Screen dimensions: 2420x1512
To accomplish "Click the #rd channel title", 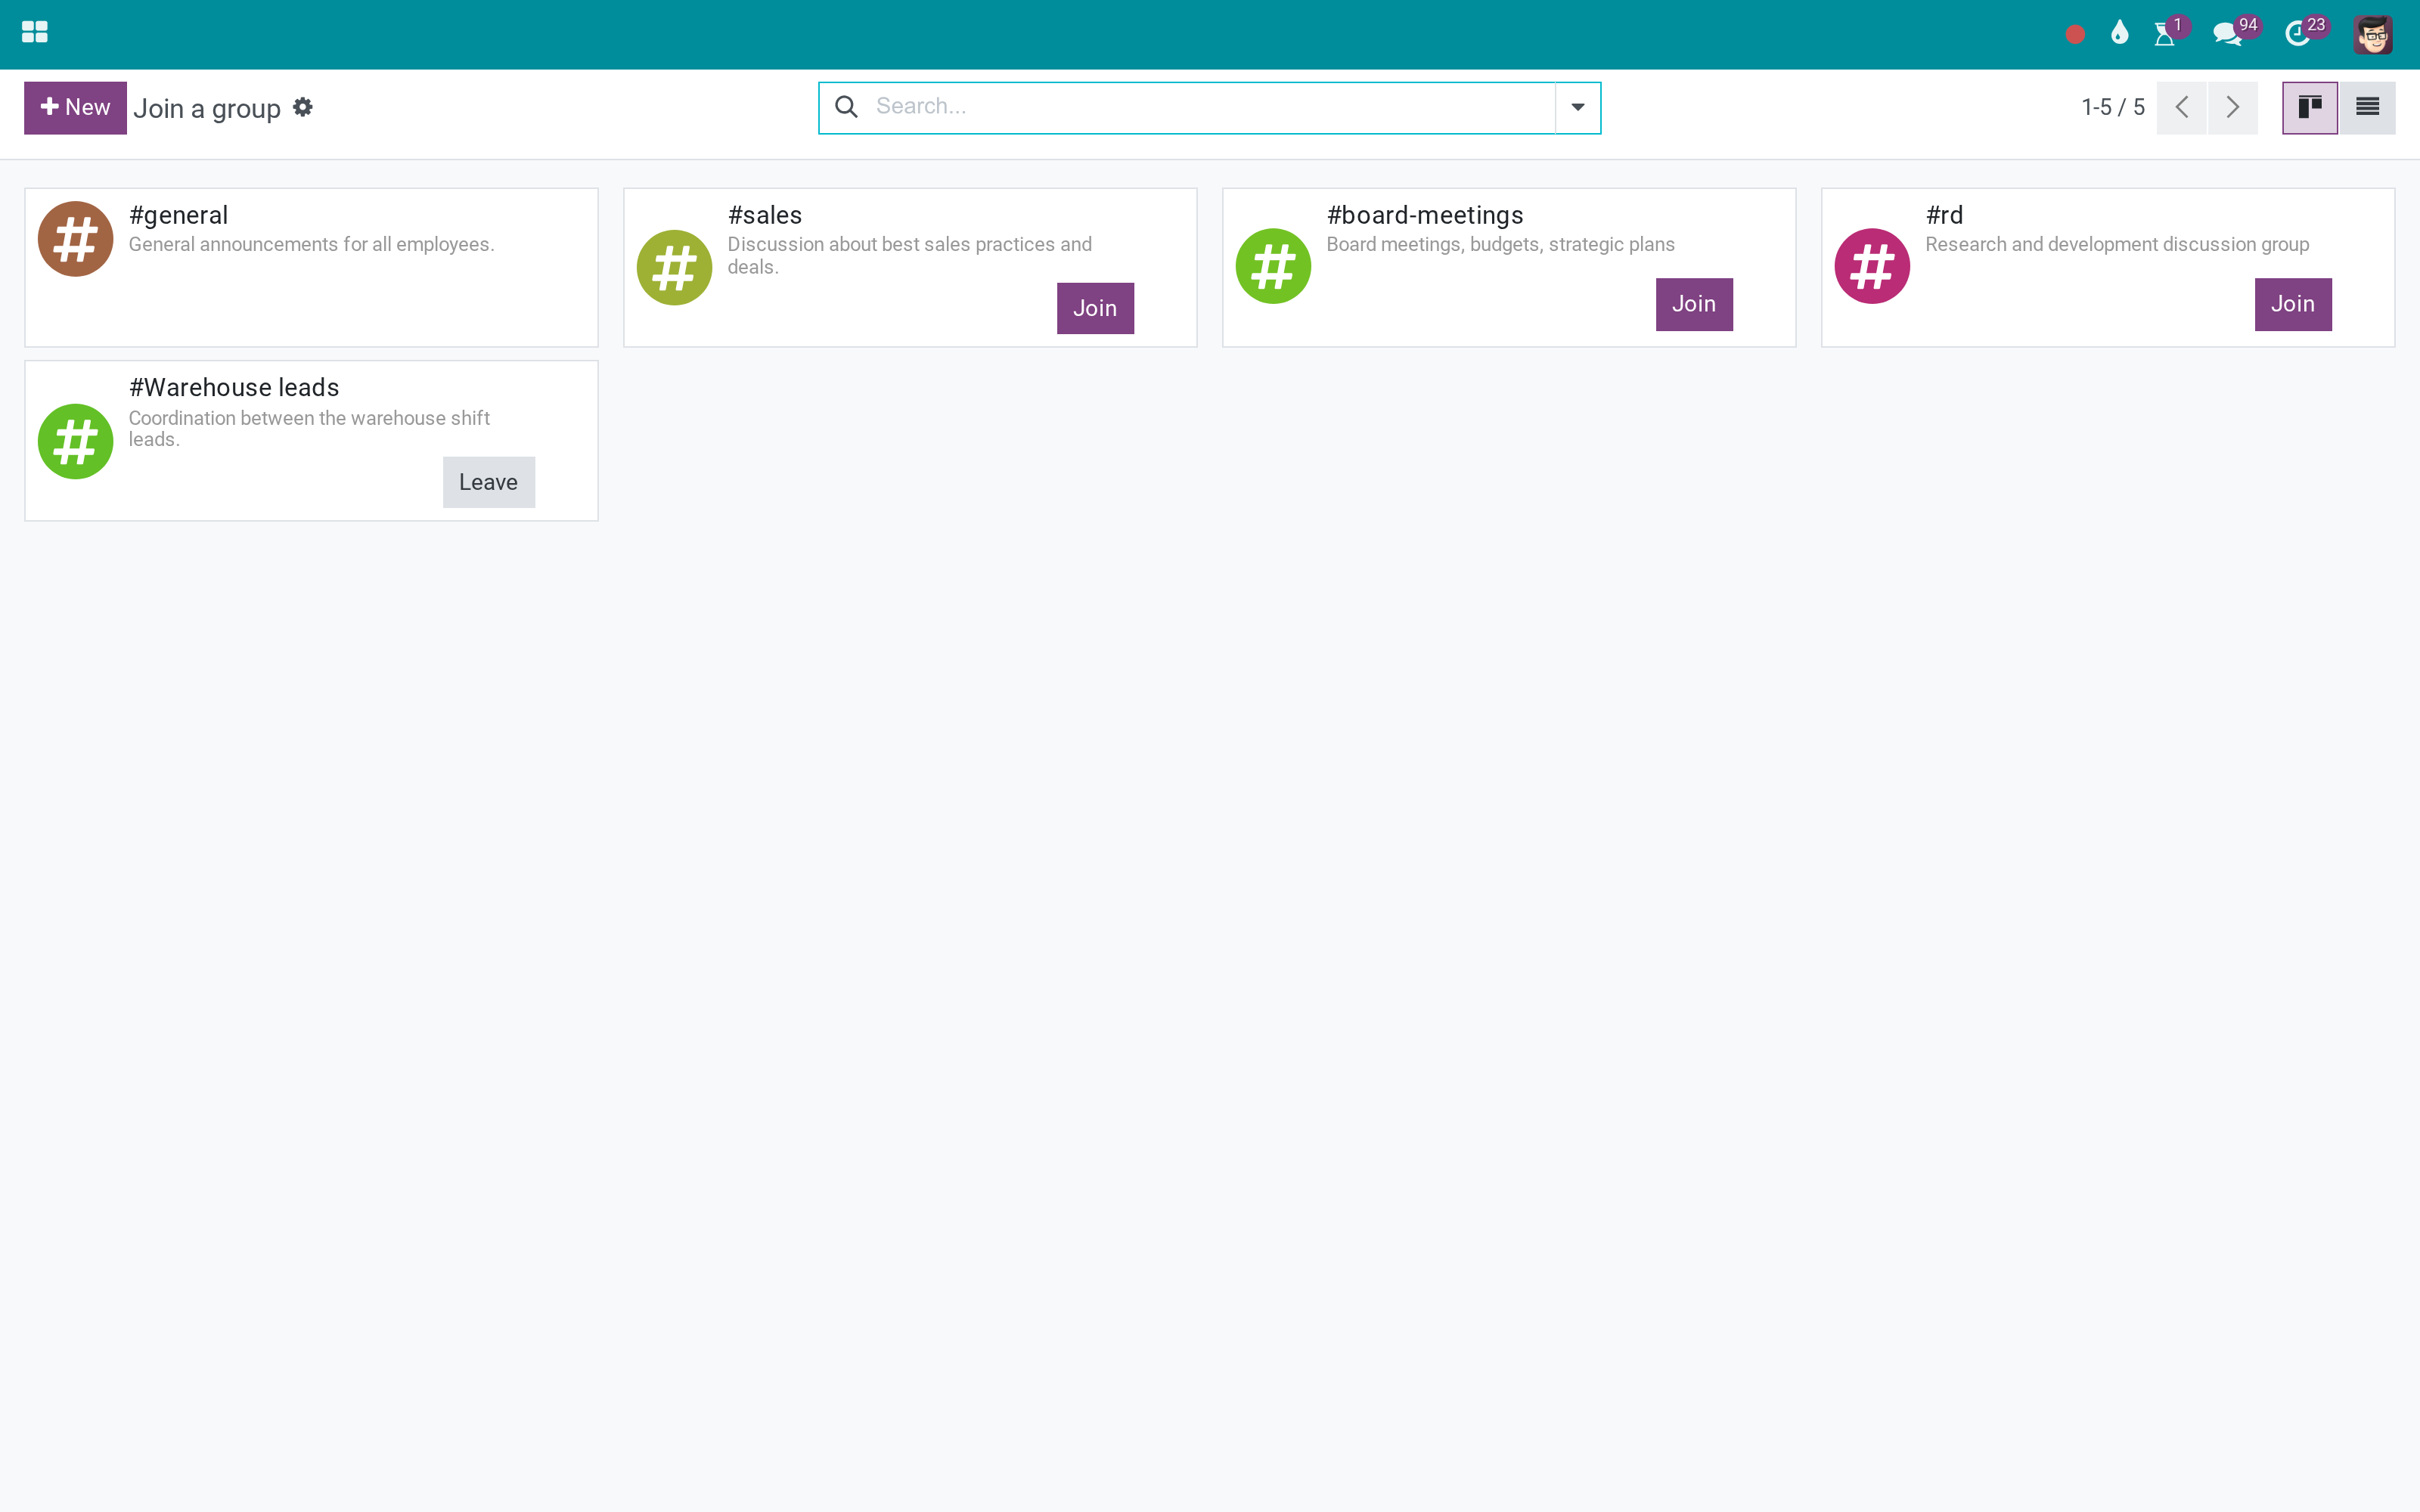I will 1944,215.
